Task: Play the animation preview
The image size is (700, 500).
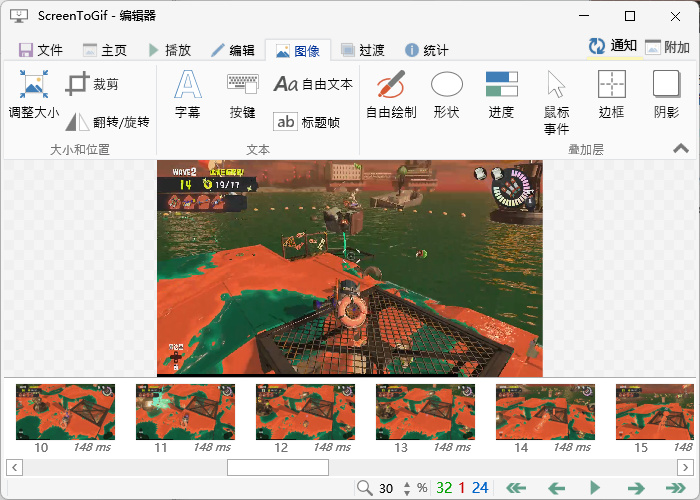Action: [595, 488]
